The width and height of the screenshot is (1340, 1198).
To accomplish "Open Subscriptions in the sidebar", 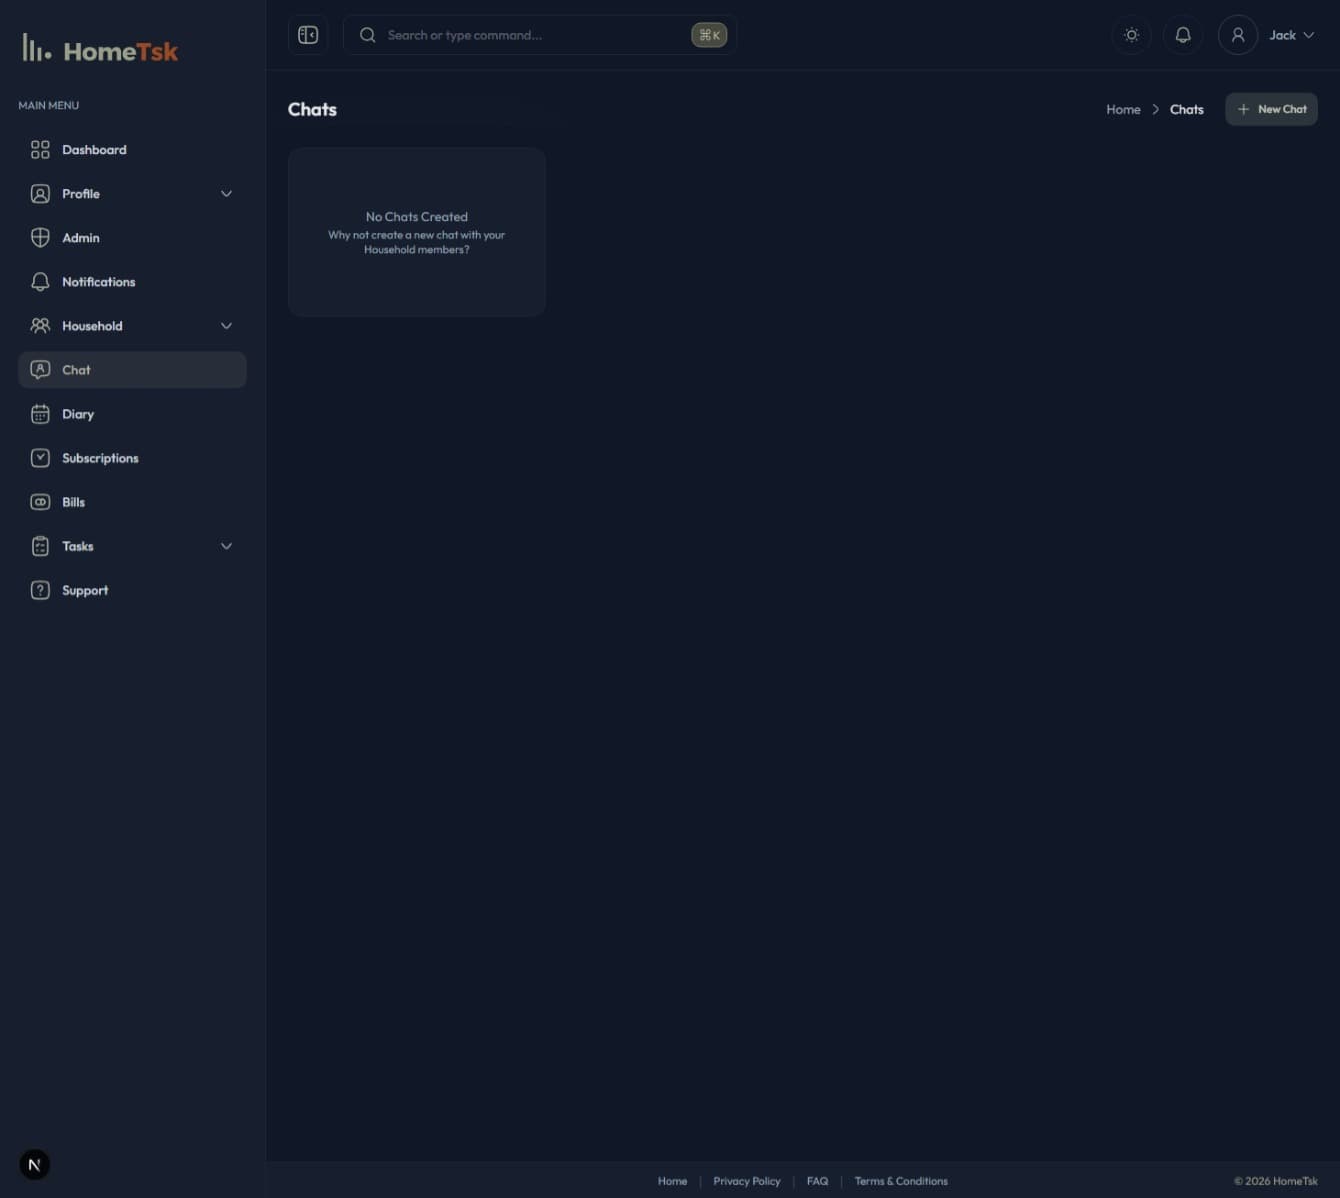I will pyautogui.click(x=100, y=458).
